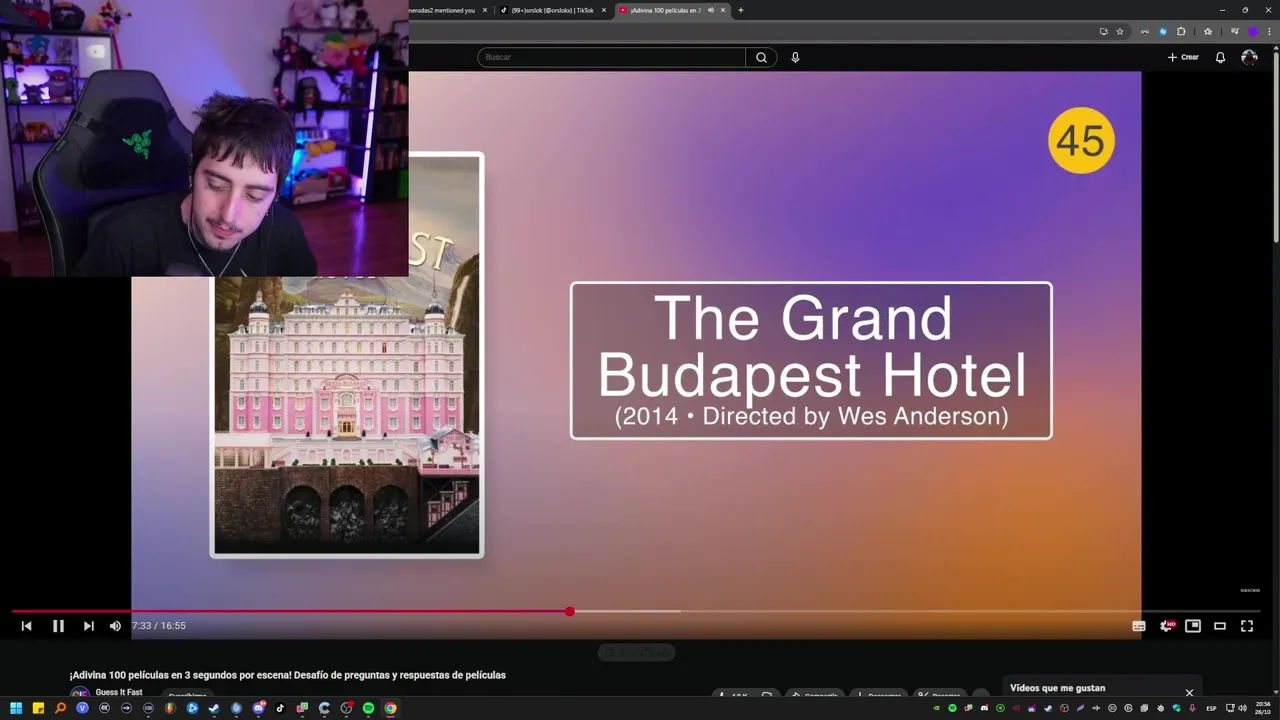Viewport: 1280px width, 720px height.
Task: Open Steam from the taskbar
Action: [x=214, y=708]
